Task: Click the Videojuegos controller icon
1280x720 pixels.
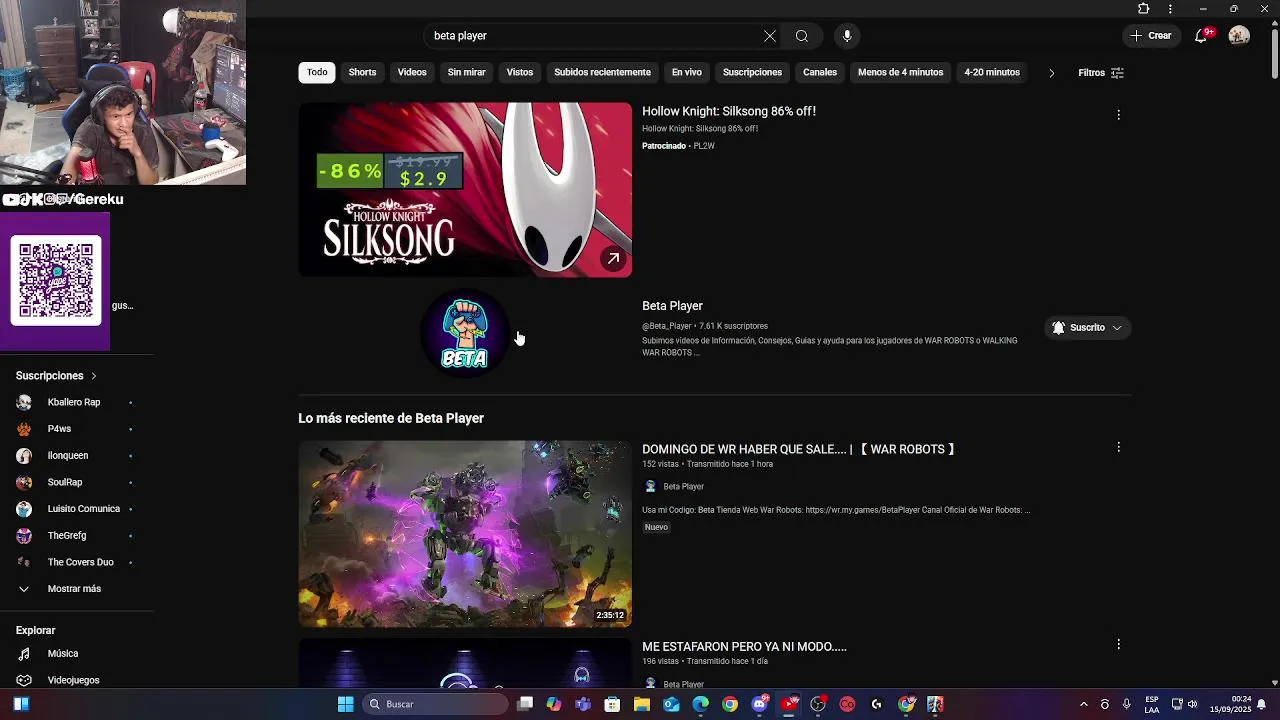Action: [x=24, y=680]
